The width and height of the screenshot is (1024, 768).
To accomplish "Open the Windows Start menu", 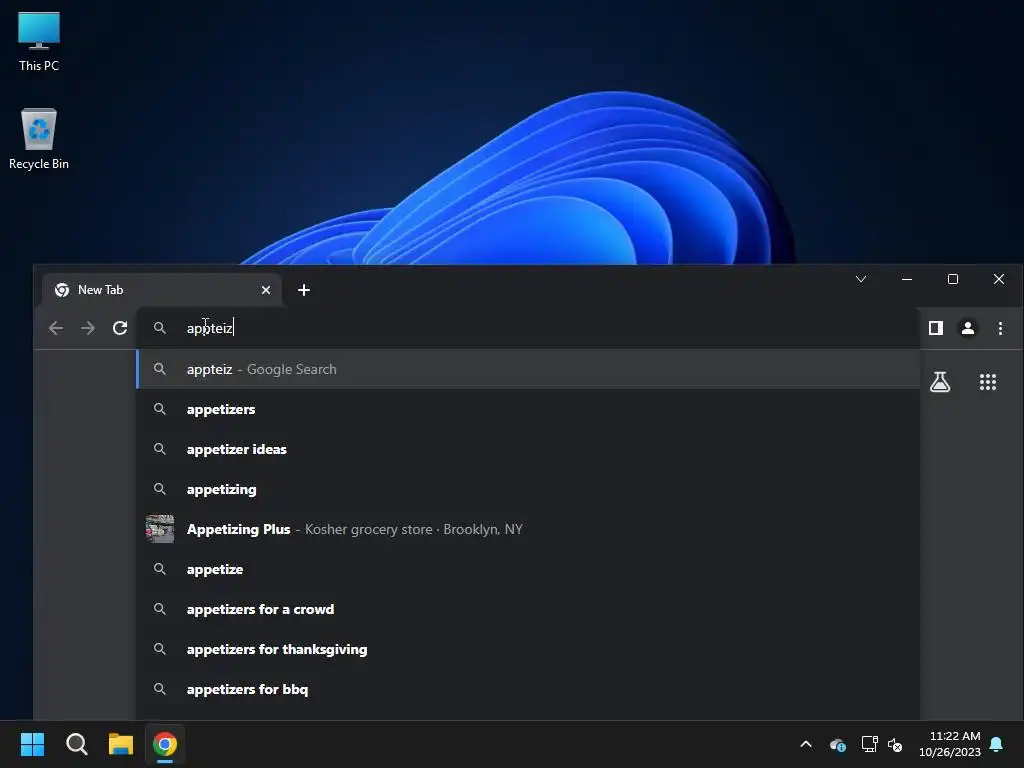I will click(x=32, y=744).
